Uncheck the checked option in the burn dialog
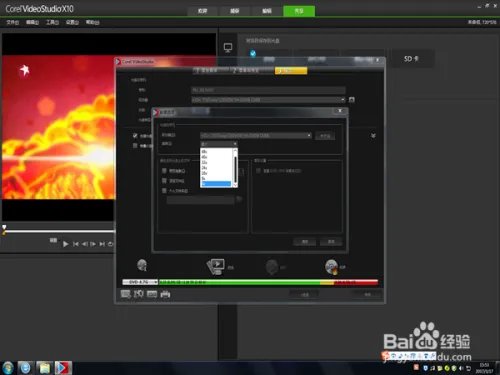Image resolution: width=500 pixels, height=375 pixels. pyautogui.click(x=135, y=136)
